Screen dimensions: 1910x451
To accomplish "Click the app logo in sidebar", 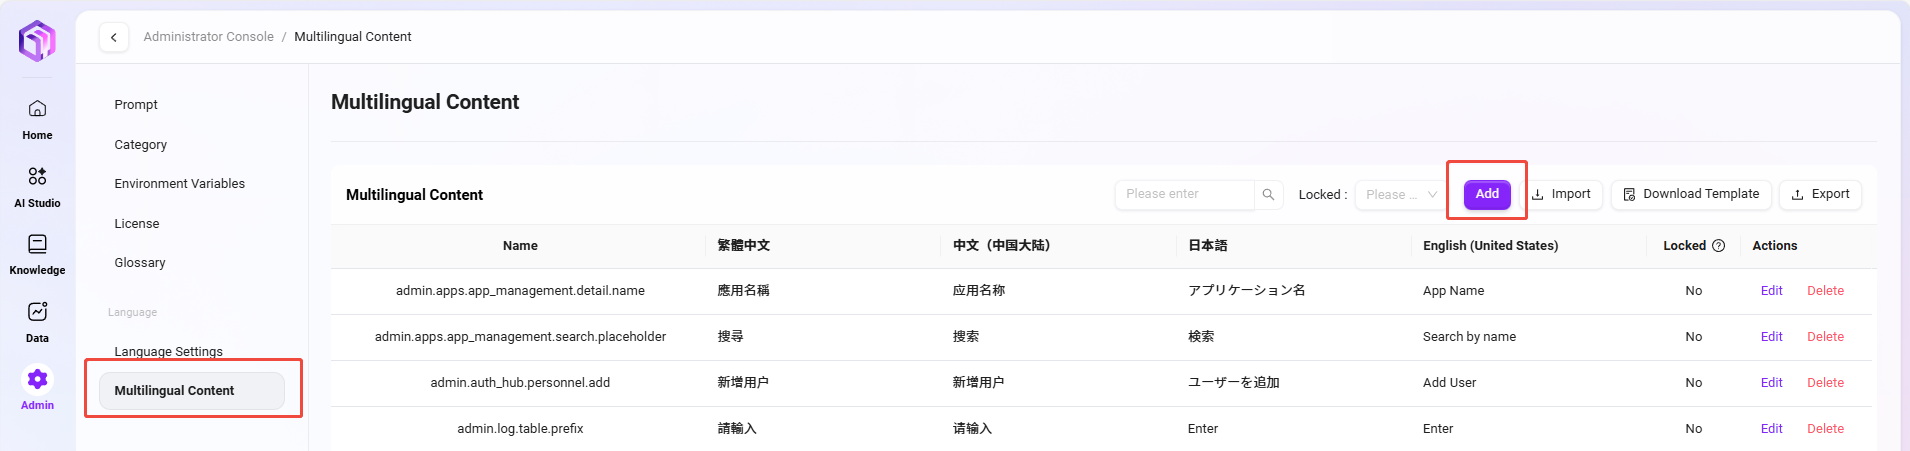I will 37,41.
